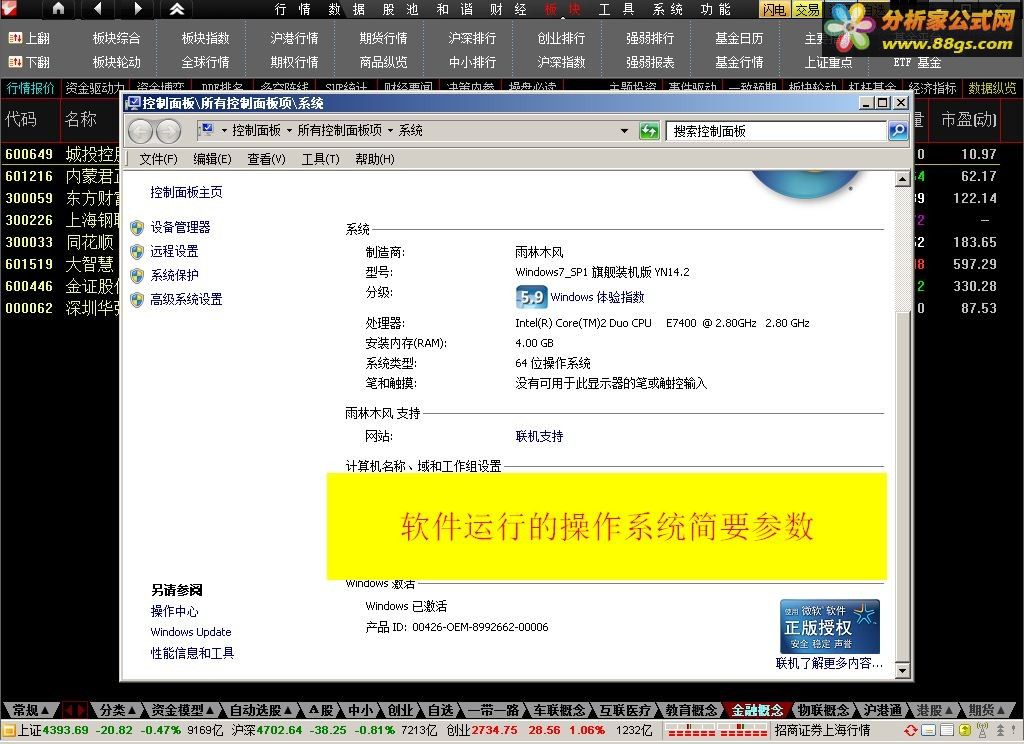Click the double up-chevron collapse icon

coord(176,9)
